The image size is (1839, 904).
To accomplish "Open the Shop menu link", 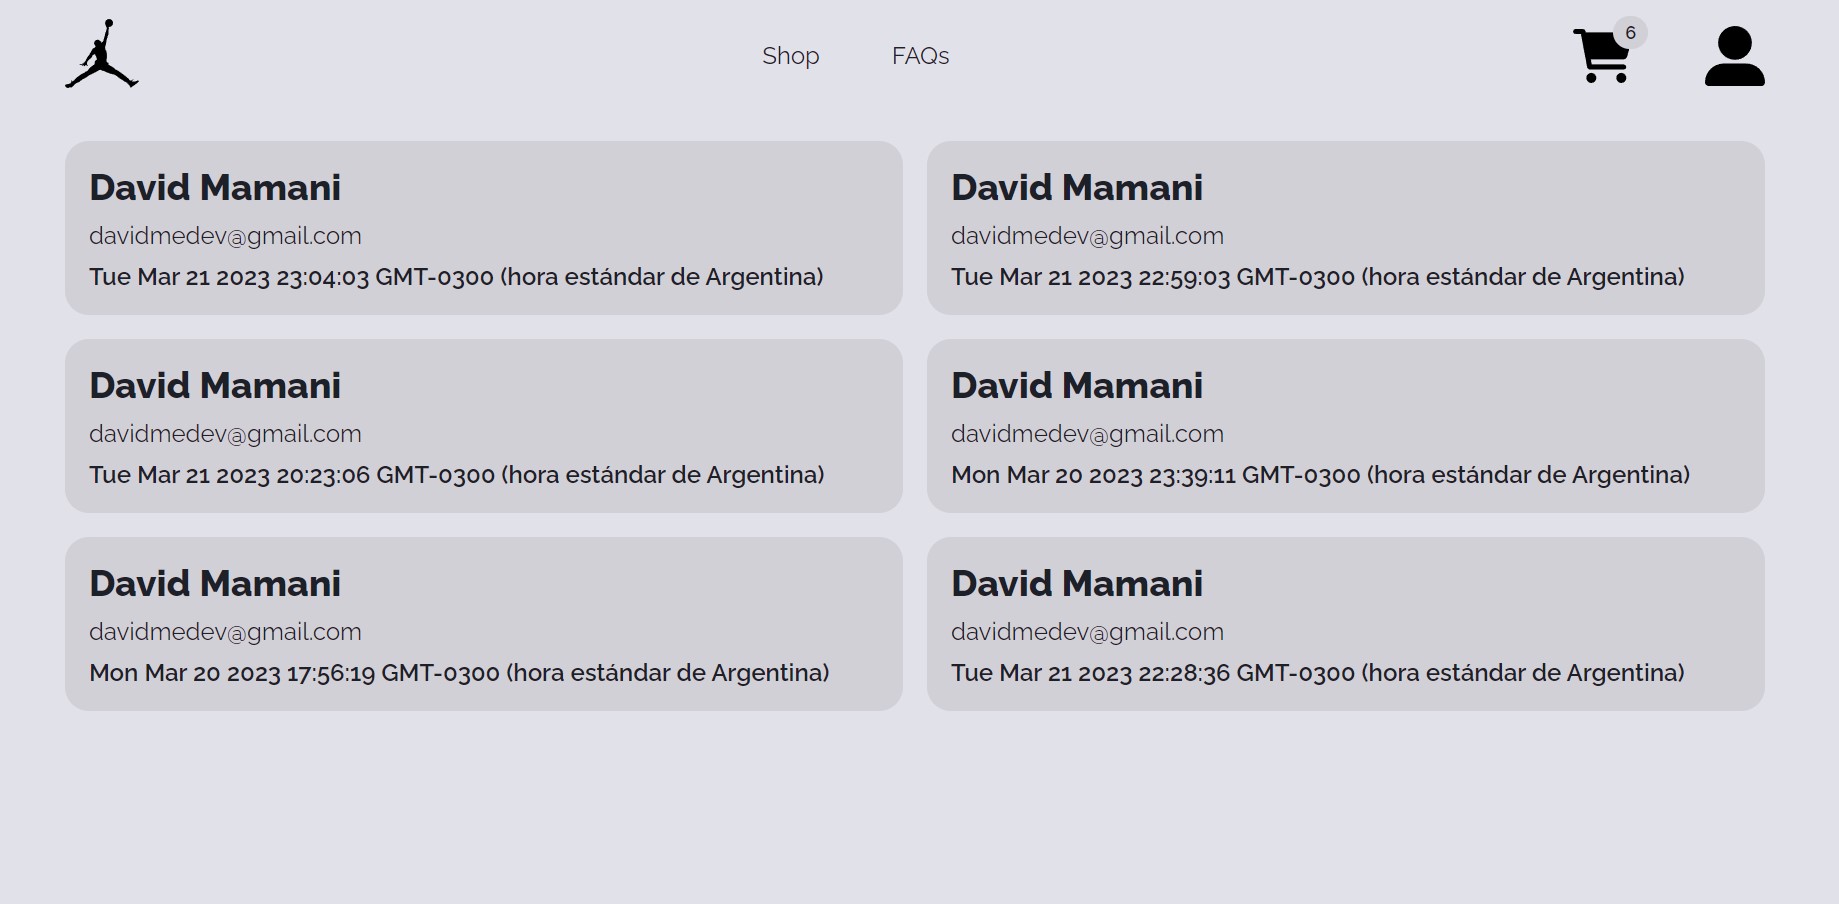I will click(x=790, y=56).
